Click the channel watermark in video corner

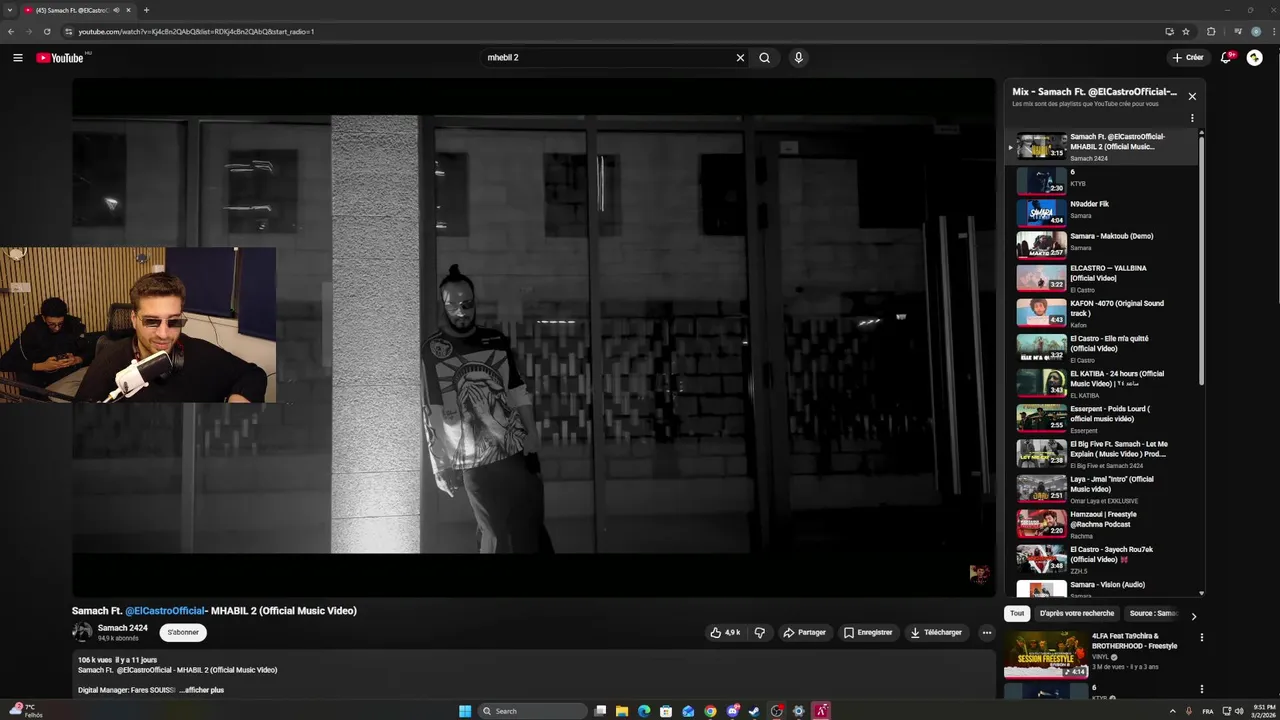979,573
